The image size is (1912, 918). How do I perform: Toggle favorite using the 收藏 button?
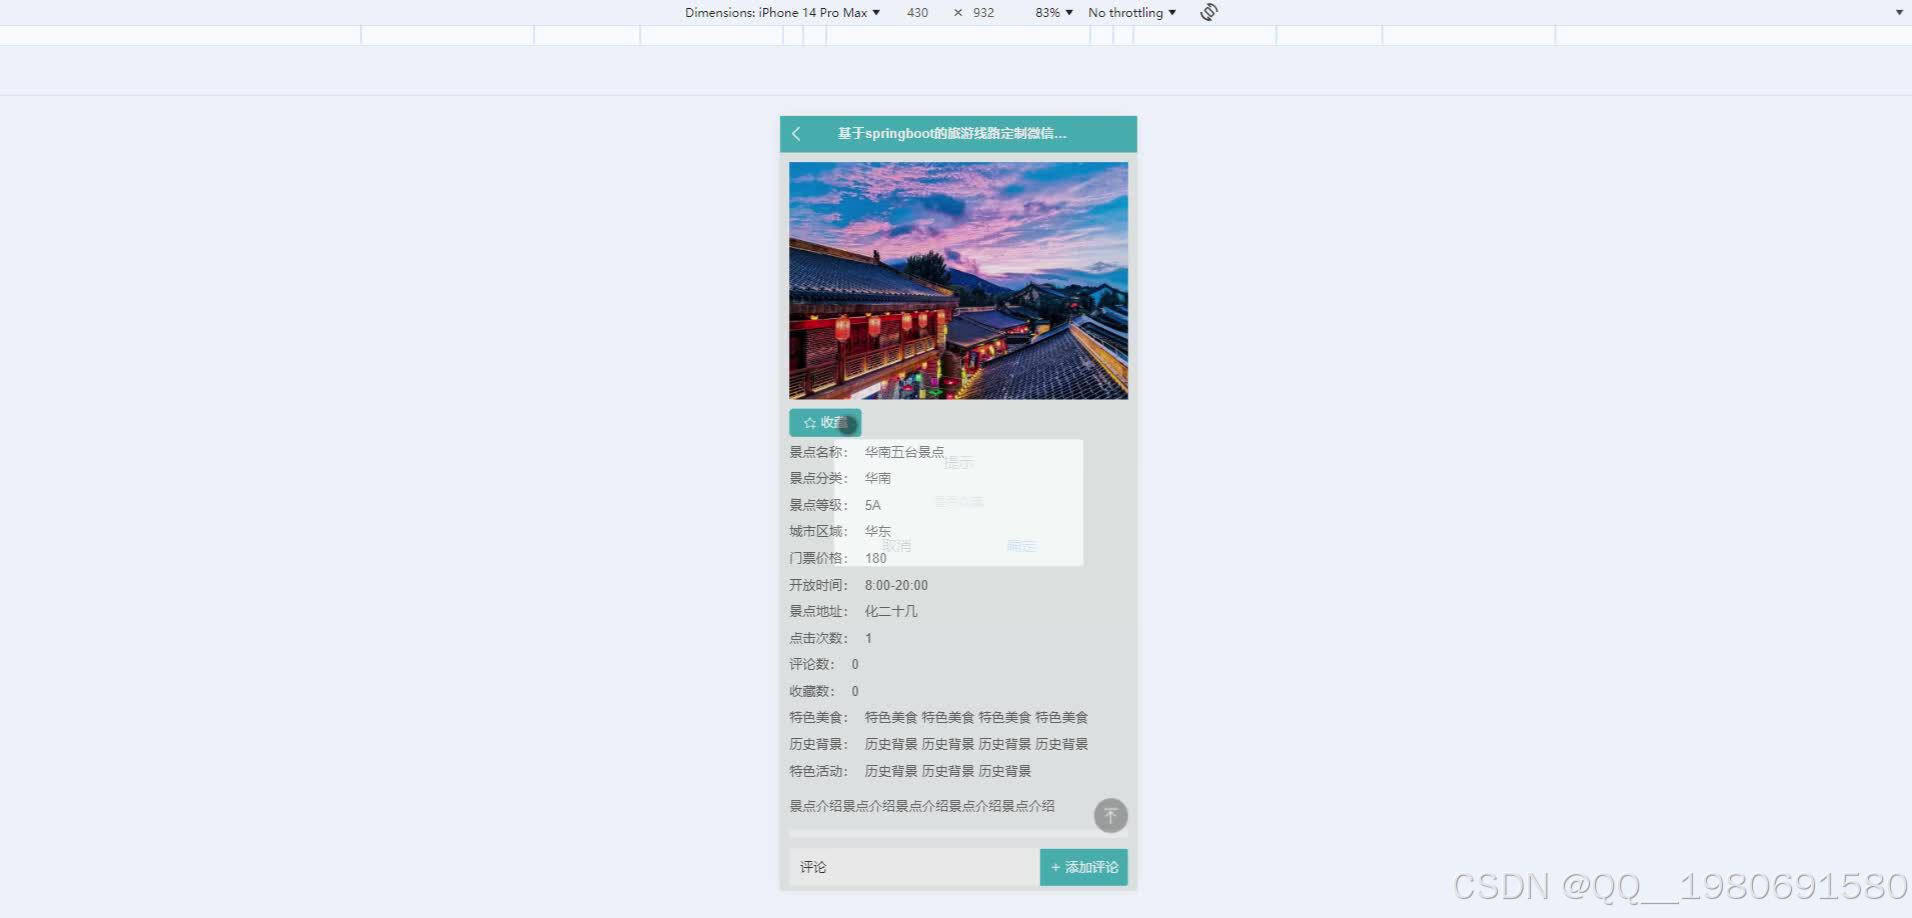pos(825,422)
